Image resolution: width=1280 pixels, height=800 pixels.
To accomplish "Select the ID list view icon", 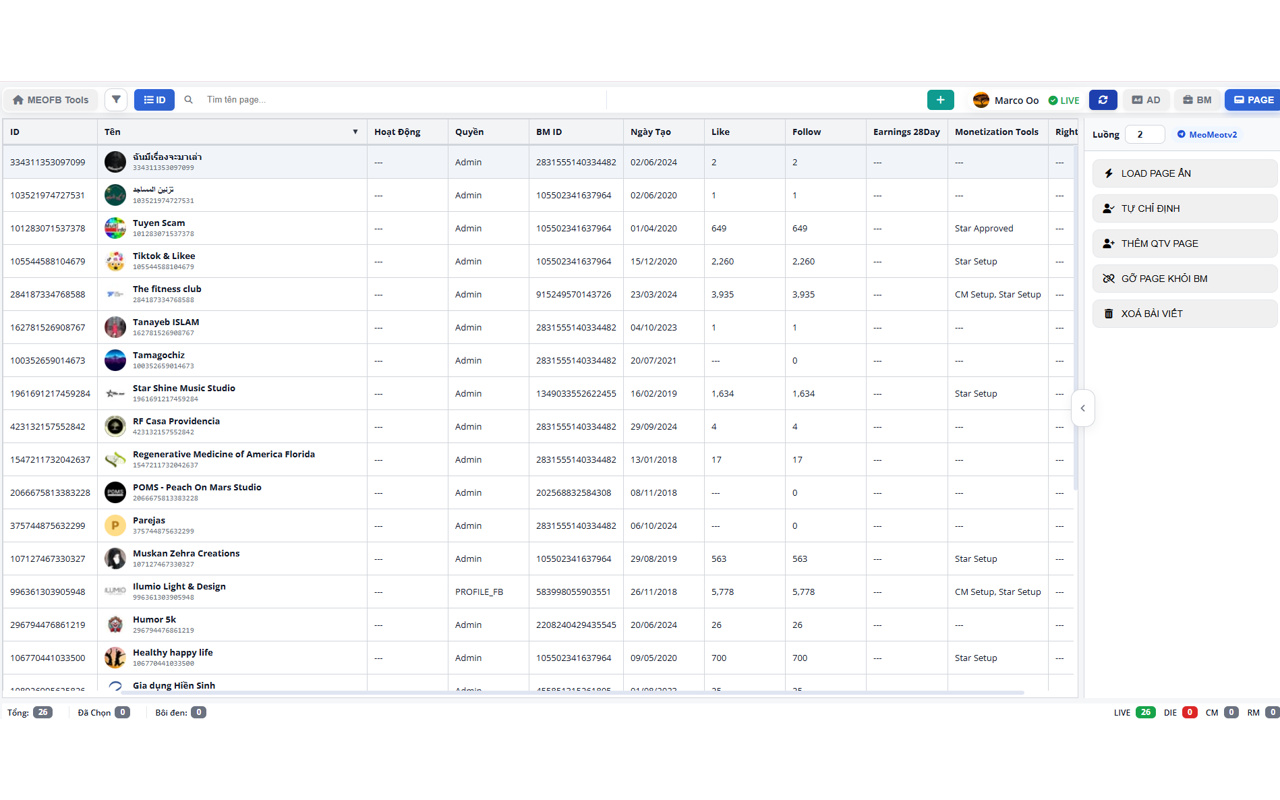I will (154, 99).
